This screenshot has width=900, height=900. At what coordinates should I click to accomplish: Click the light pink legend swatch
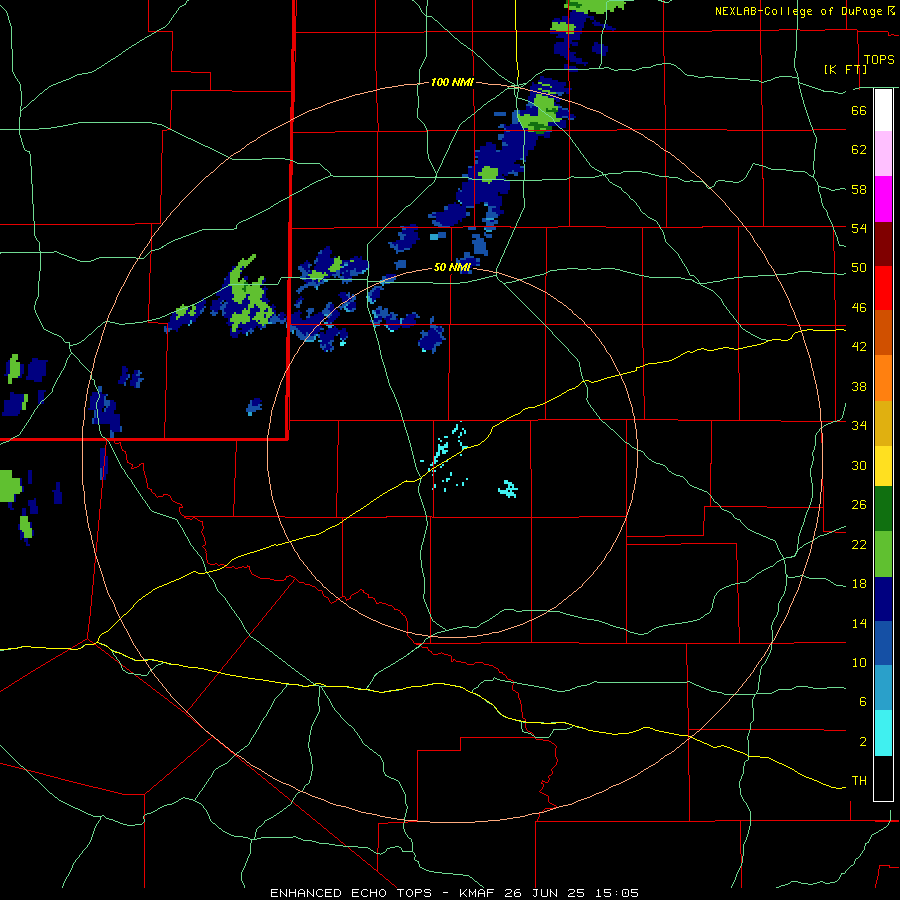click(883, 153)
